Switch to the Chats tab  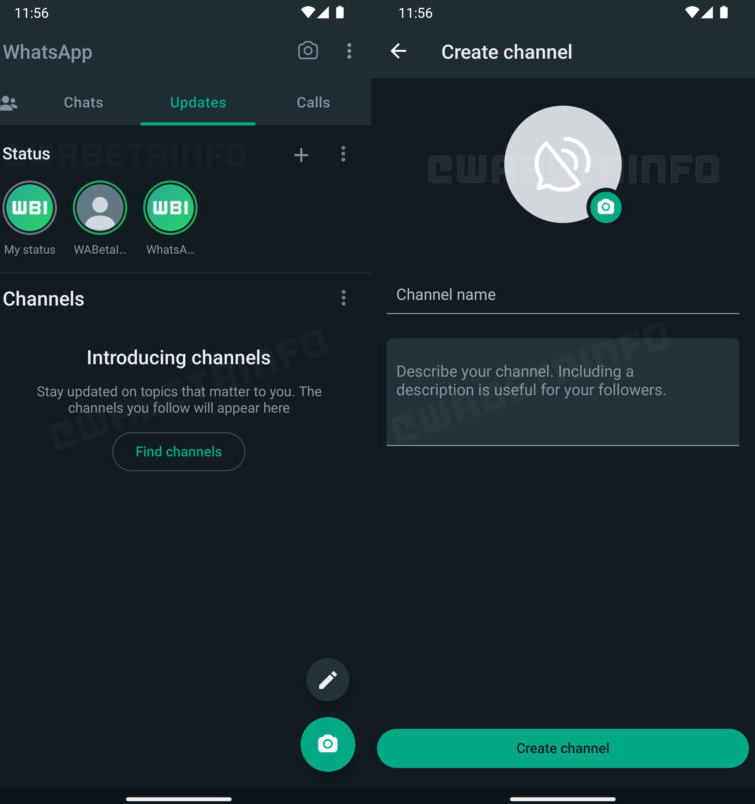pyautogui.click(x=83, y=102)
